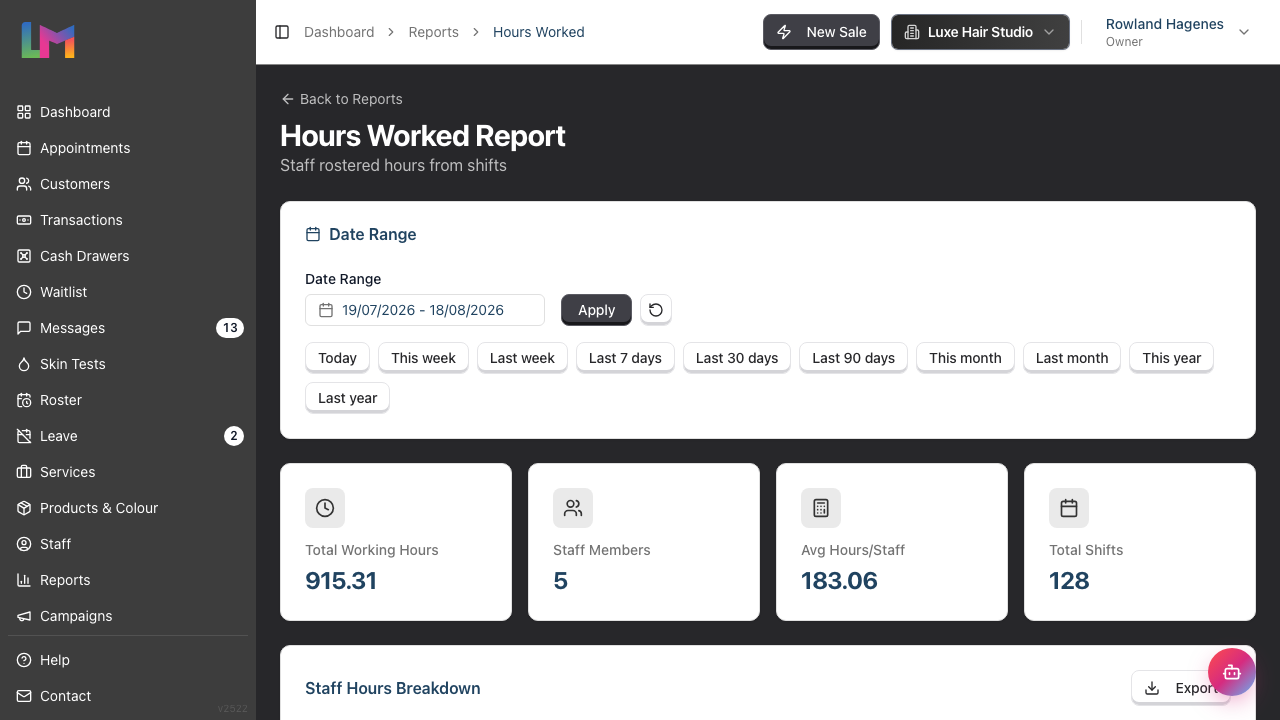Click the Contact envelope icon
The height and width of the screenshot is (720, 1280).
(x=24, y=696)
